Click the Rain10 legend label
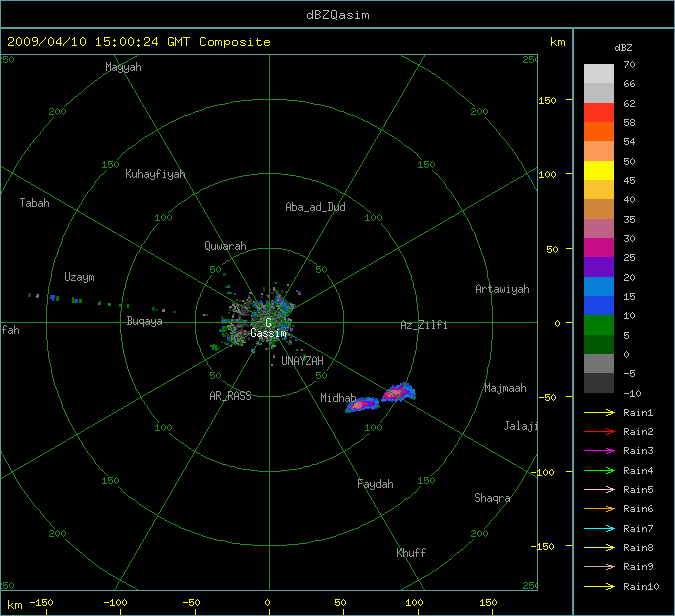675x616 pixels. 641,586
